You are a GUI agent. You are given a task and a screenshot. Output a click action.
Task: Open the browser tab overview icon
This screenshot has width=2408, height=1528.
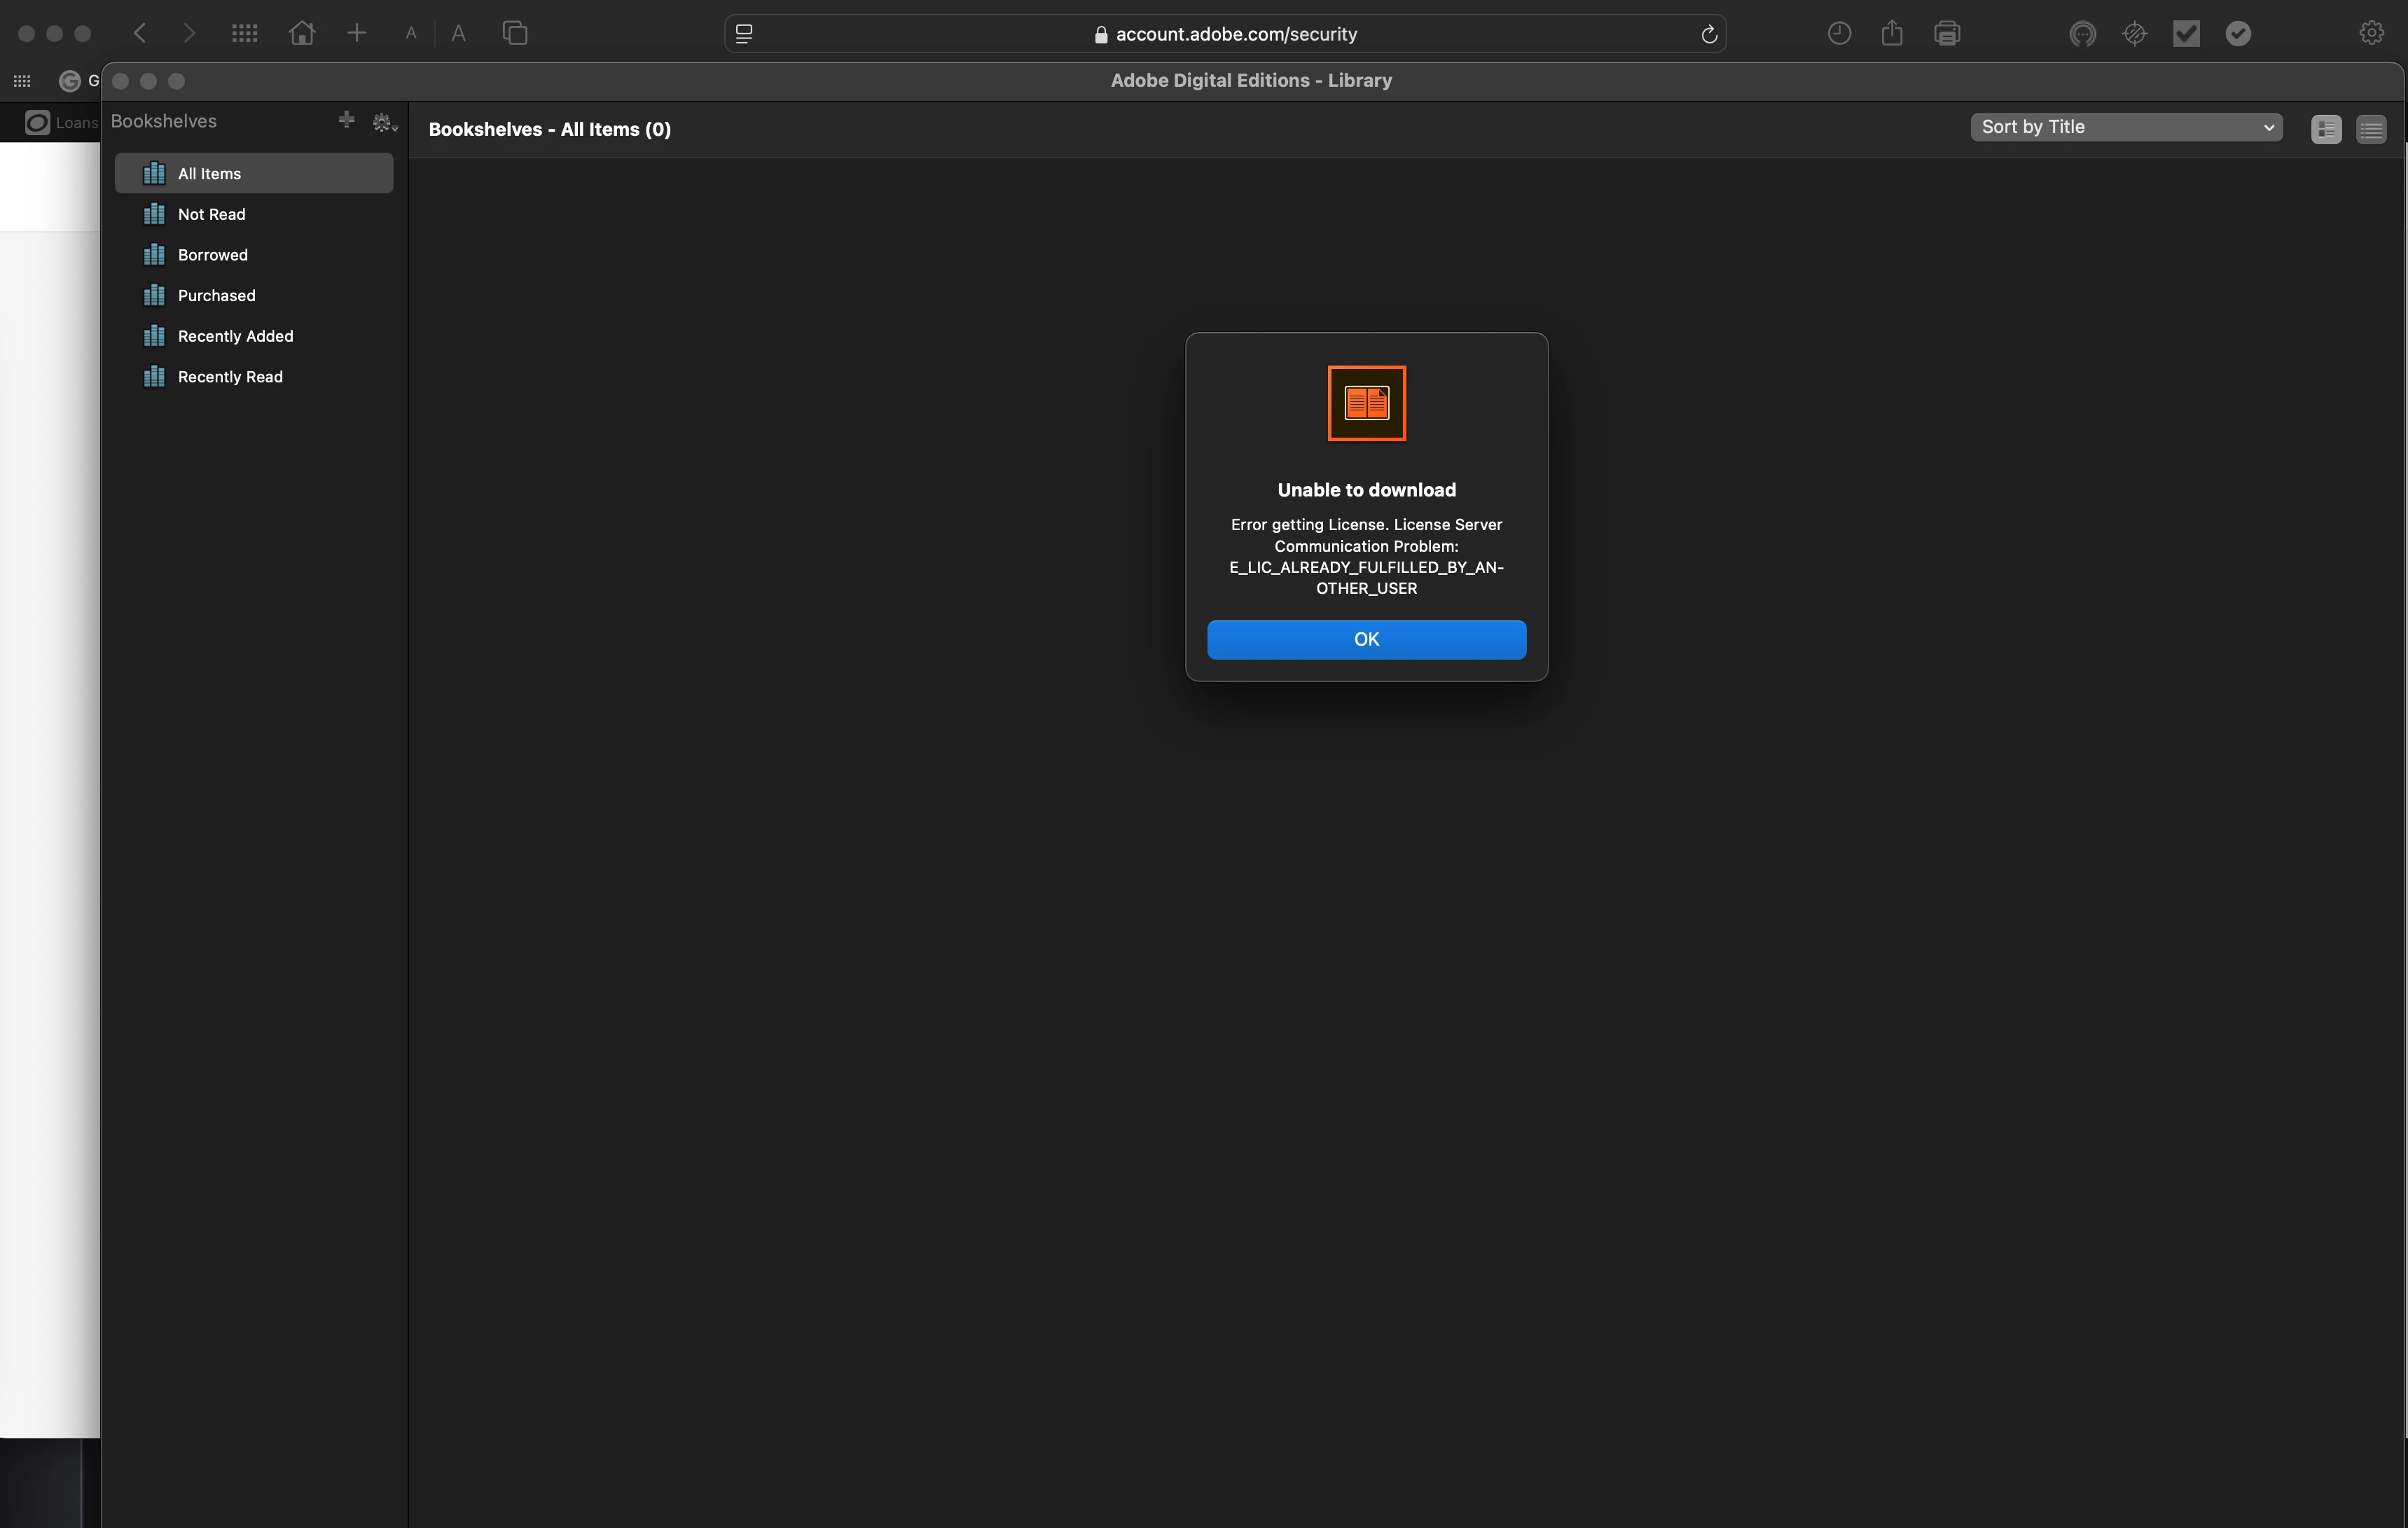pyautogui.click(x=515, y=33)
